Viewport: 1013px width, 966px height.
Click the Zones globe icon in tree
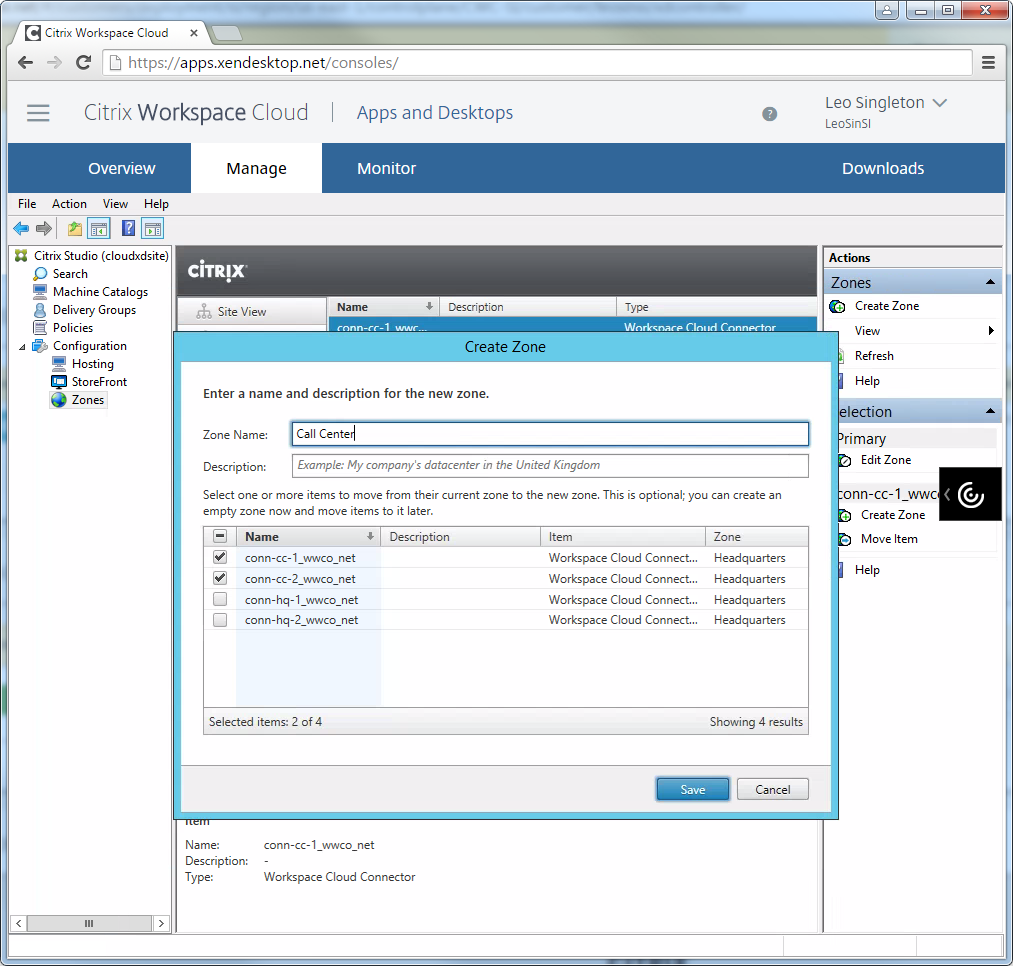(59, 400)
